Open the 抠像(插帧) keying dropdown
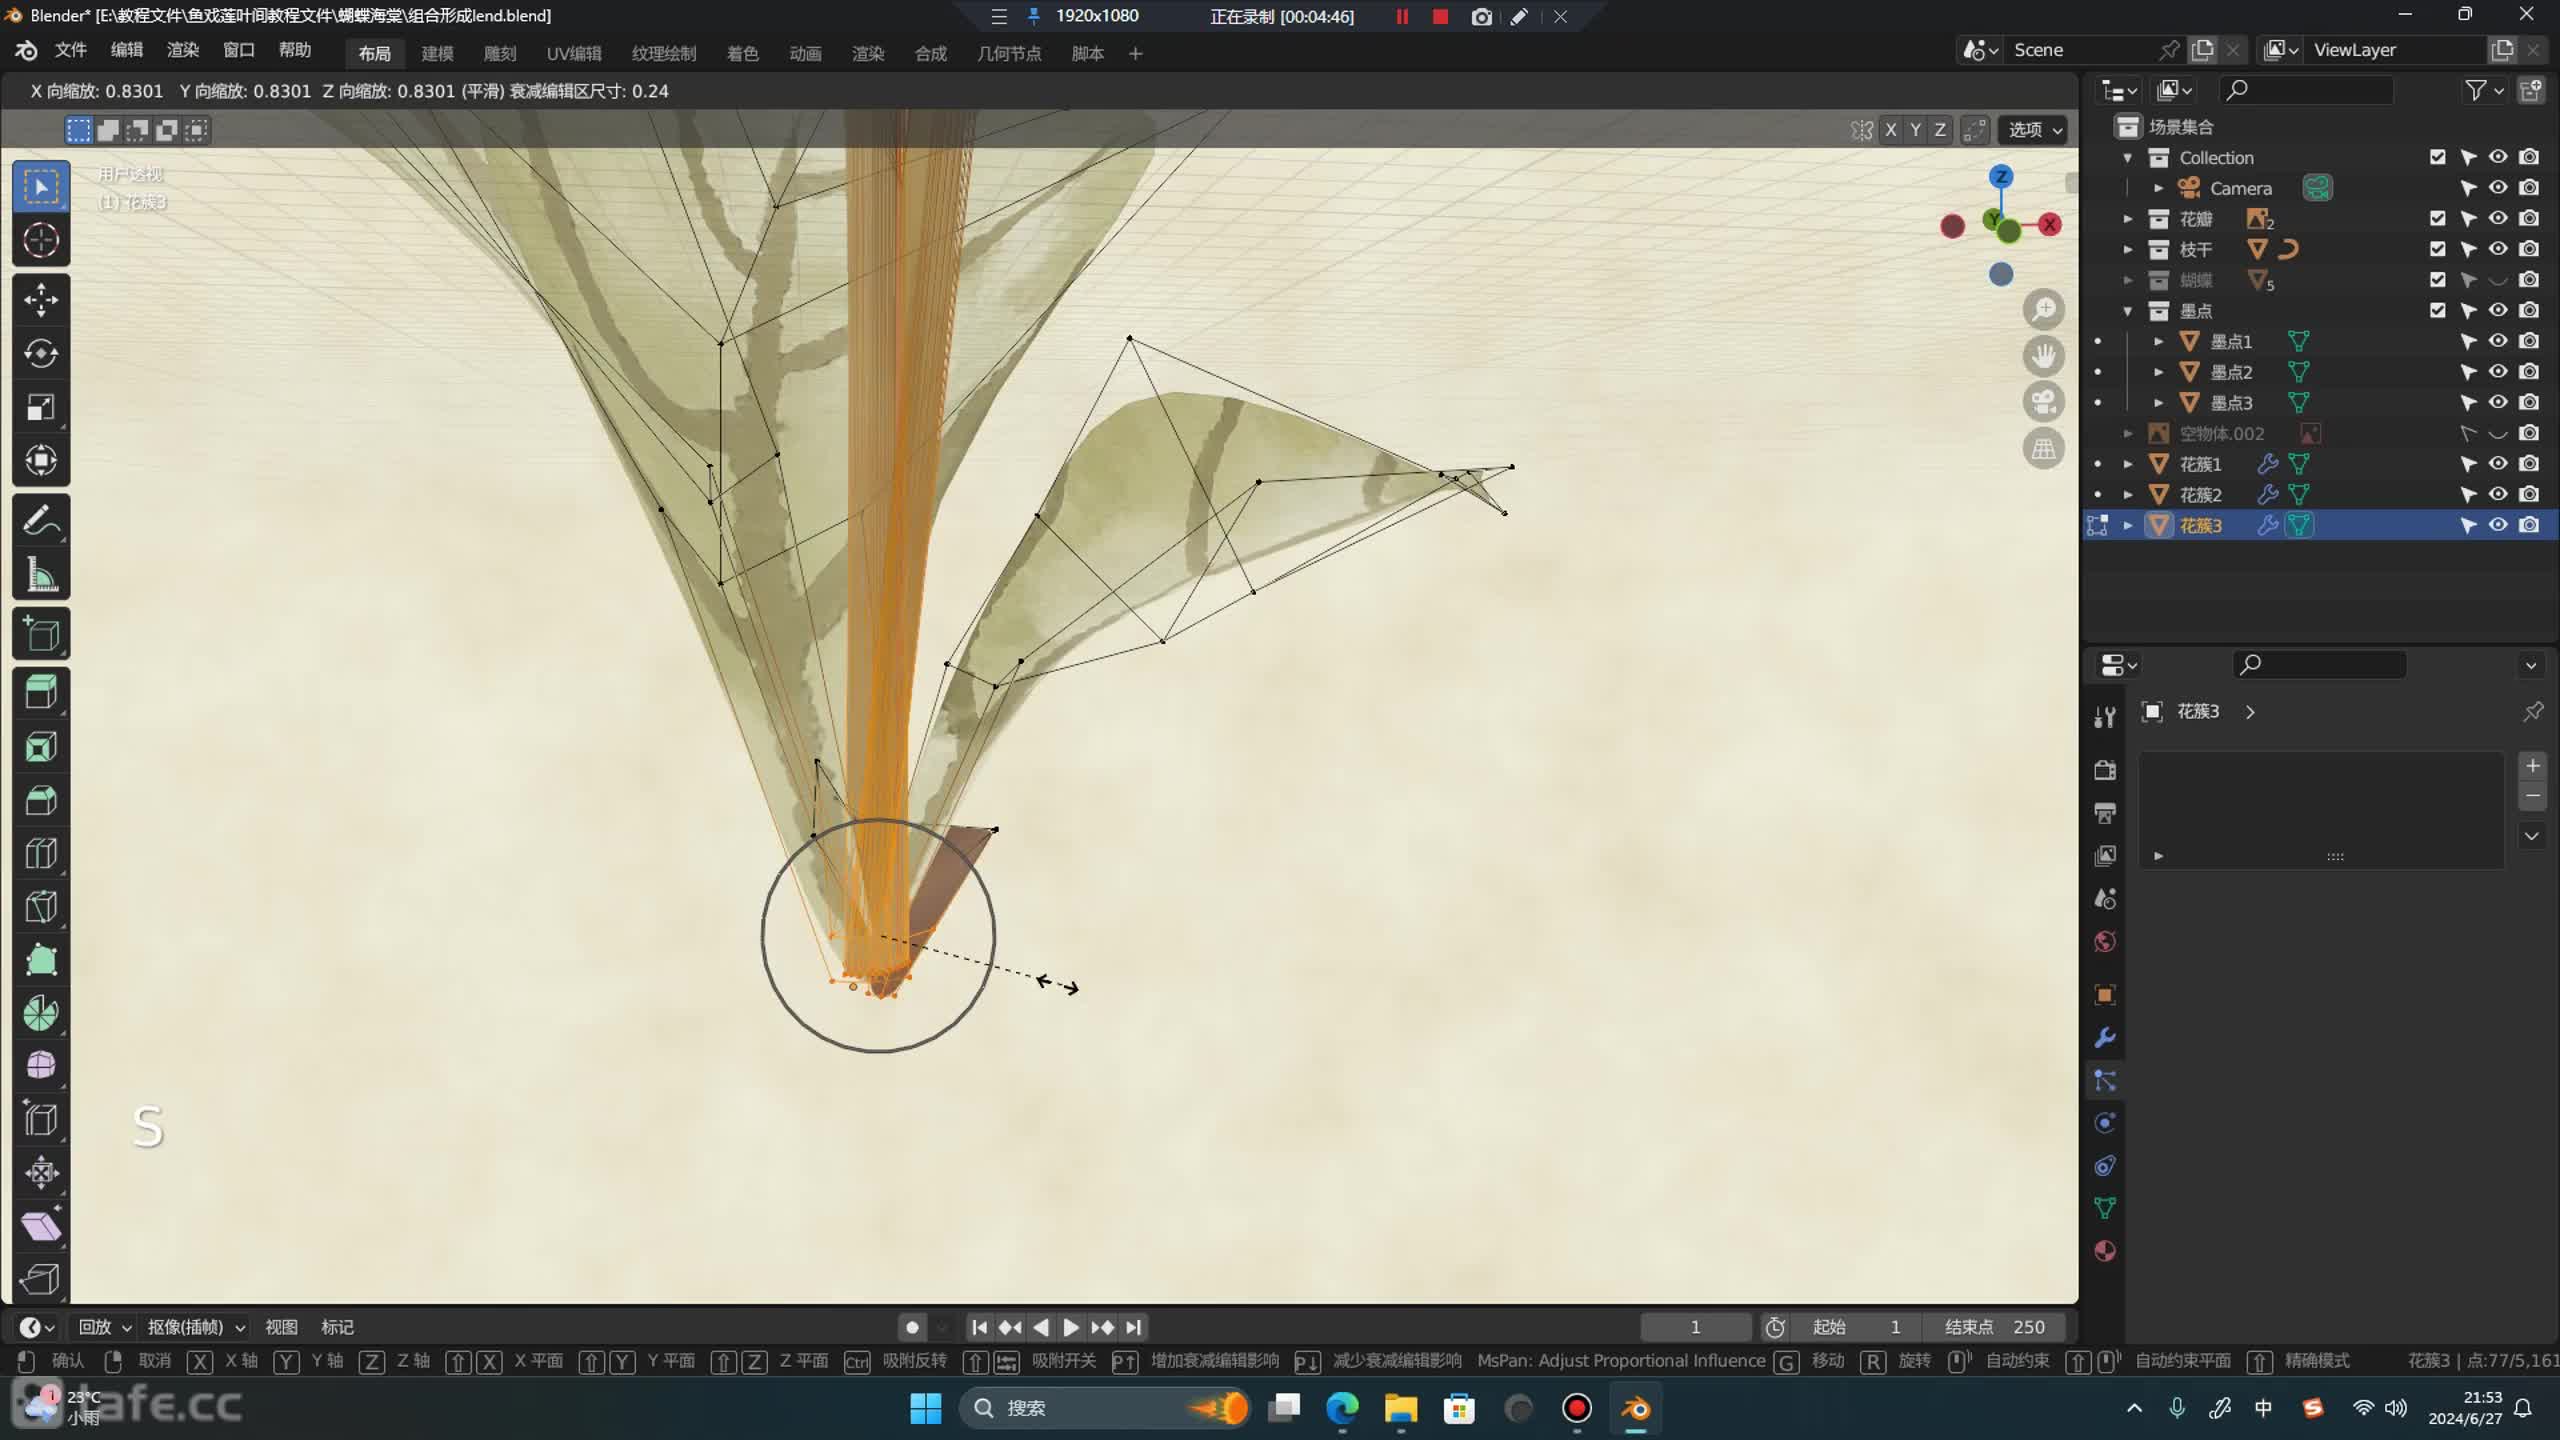 (x=196, y=1327)
